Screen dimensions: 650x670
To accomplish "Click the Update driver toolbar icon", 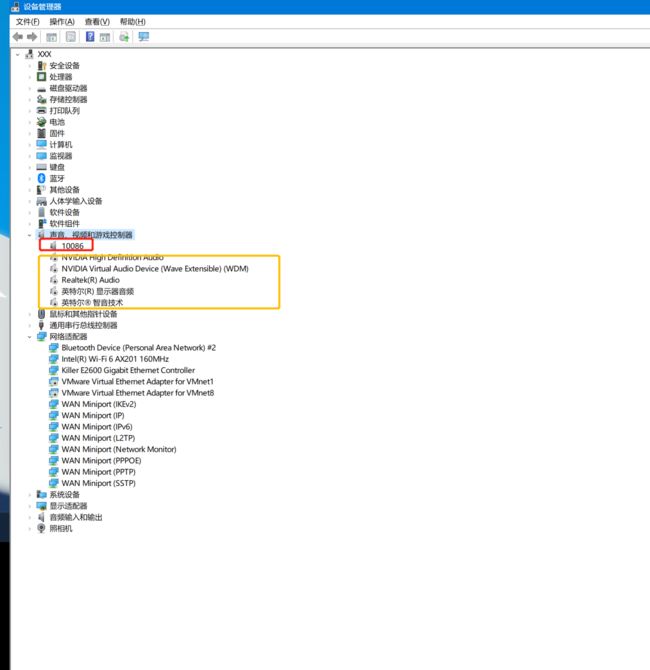I will [x=124, y=37].
